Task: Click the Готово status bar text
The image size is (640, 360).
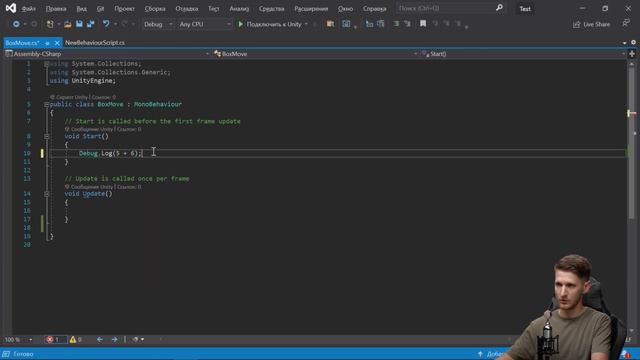Action: pyautogui.click(x=23, y=354)
